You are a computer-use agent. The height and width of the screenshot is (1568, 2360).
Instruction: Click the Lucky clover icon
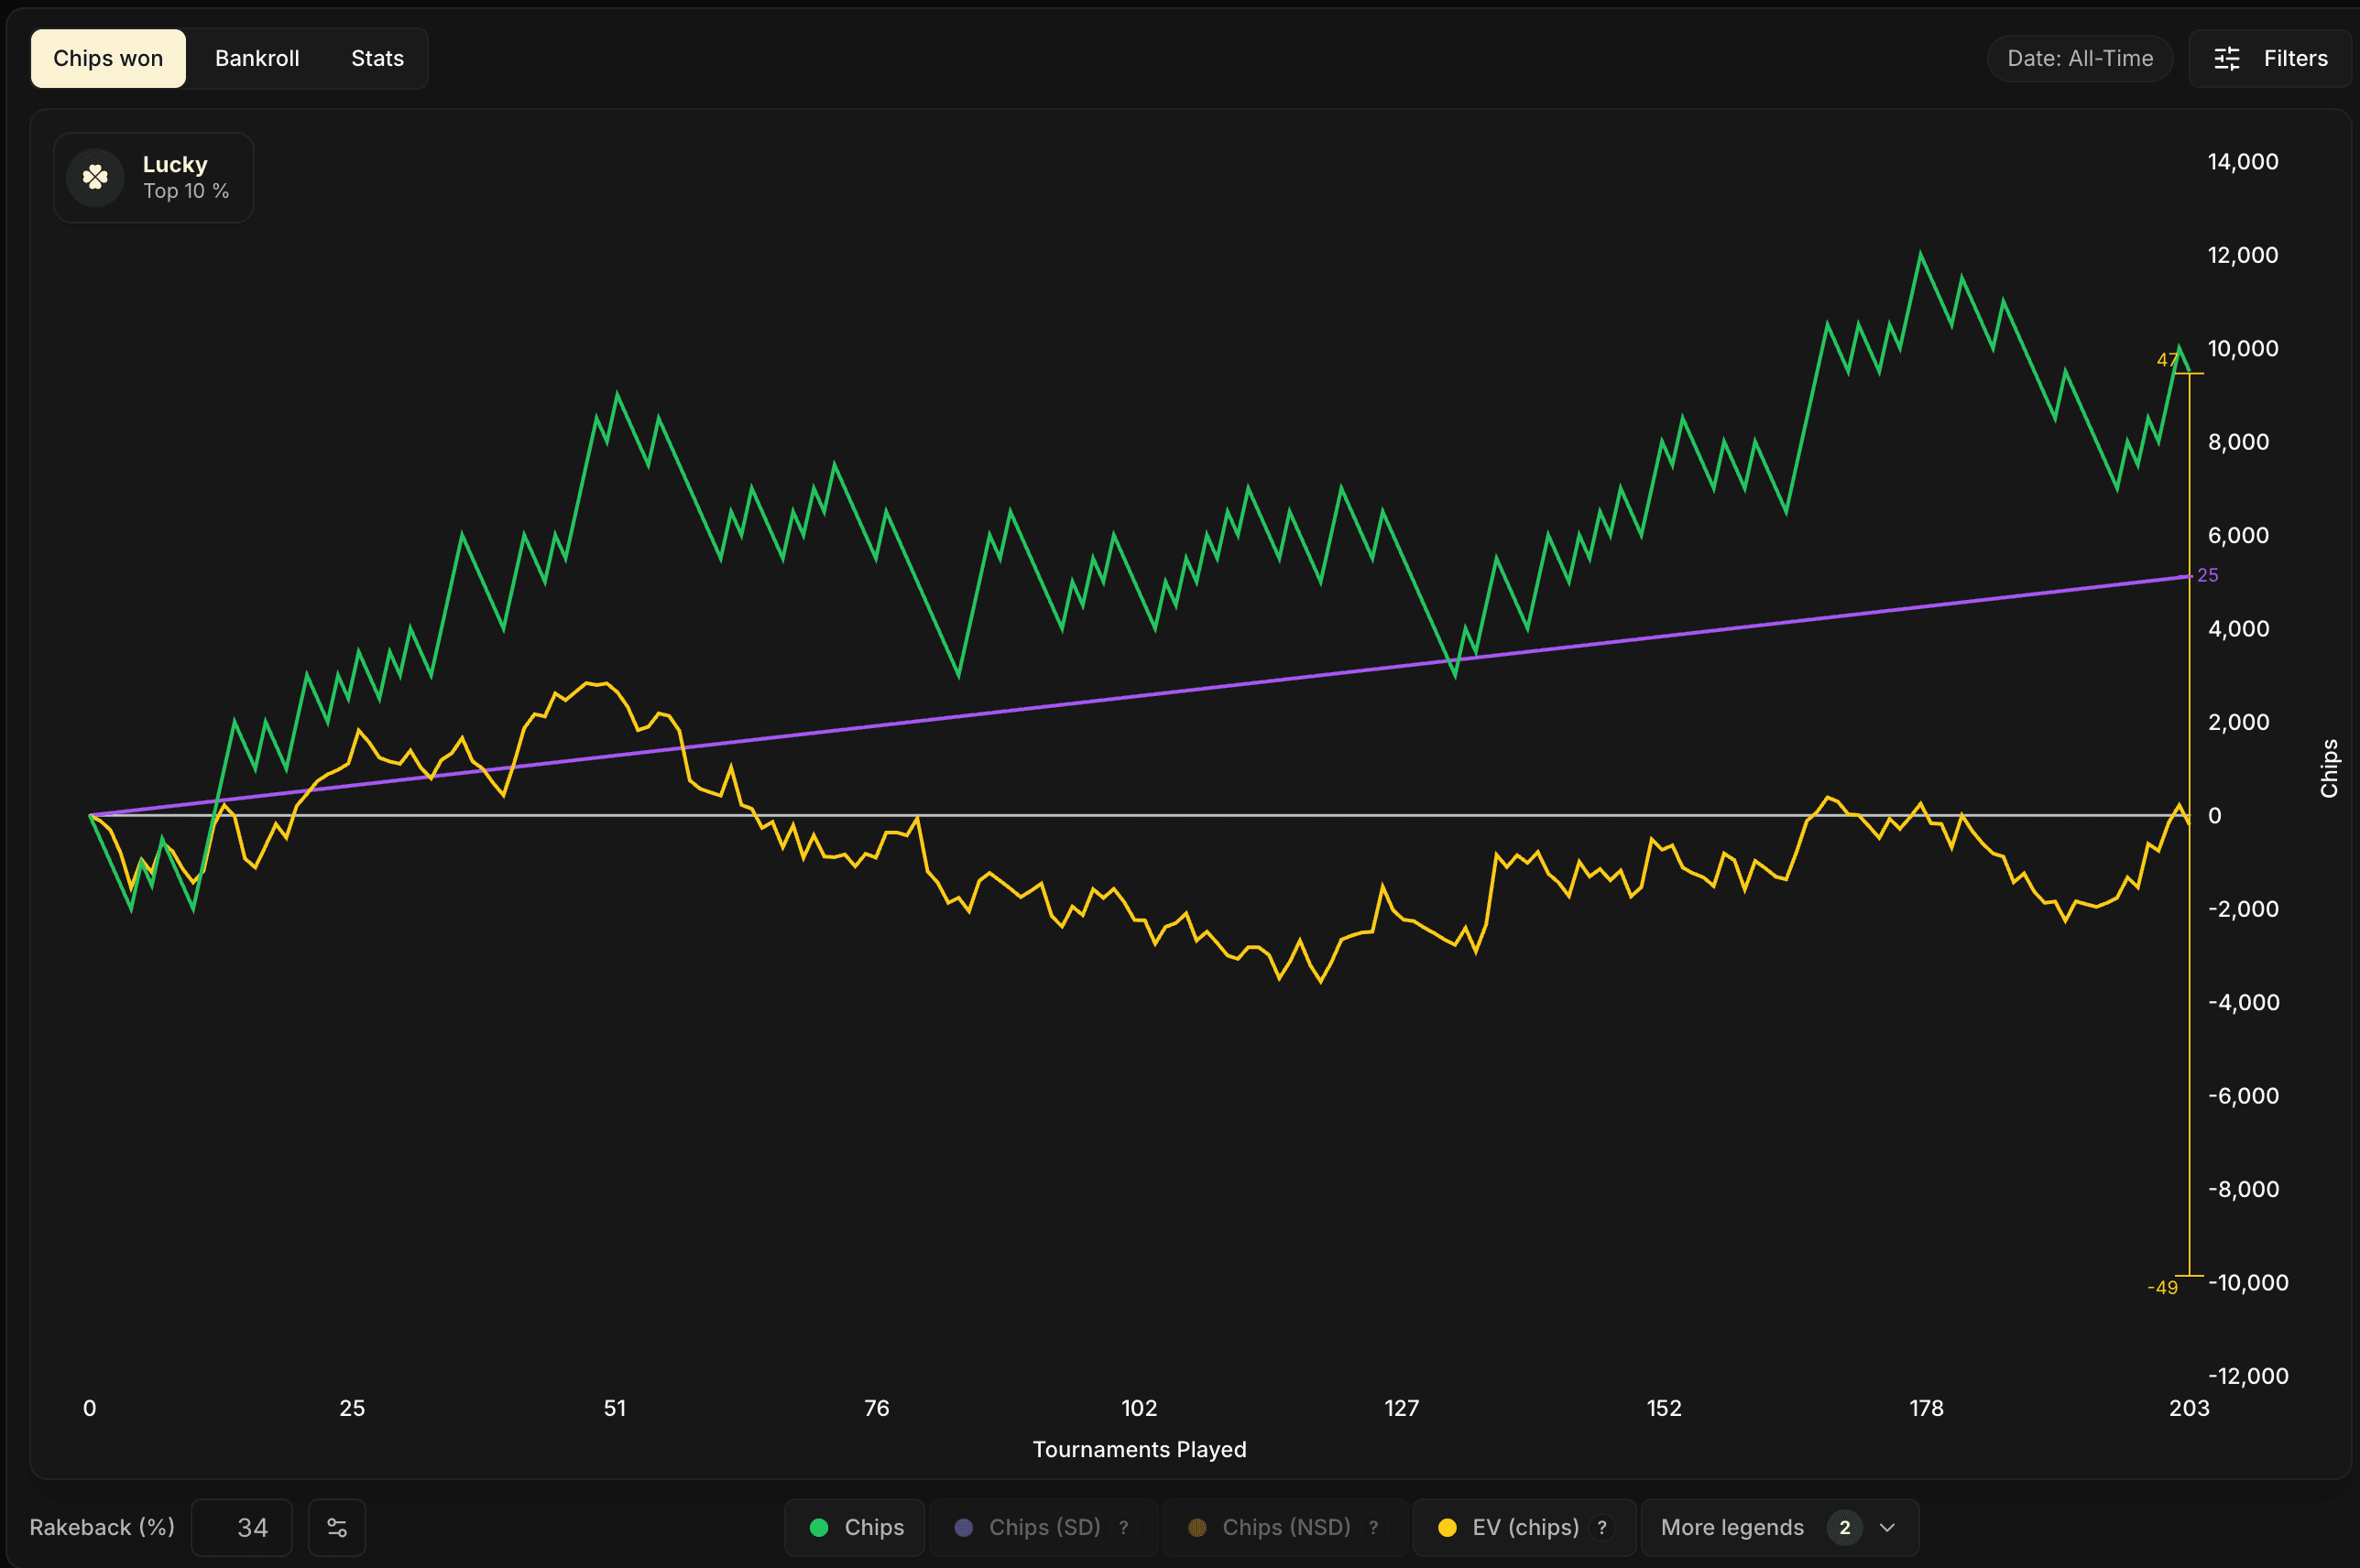(95, 178)
